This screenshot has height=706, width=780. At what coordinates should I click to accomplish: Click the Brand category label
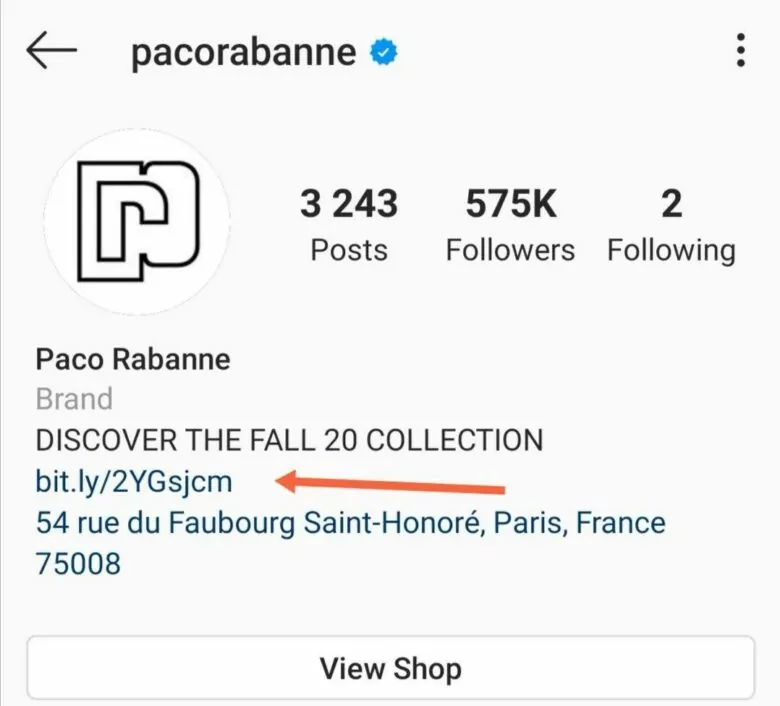coord(74,399)
